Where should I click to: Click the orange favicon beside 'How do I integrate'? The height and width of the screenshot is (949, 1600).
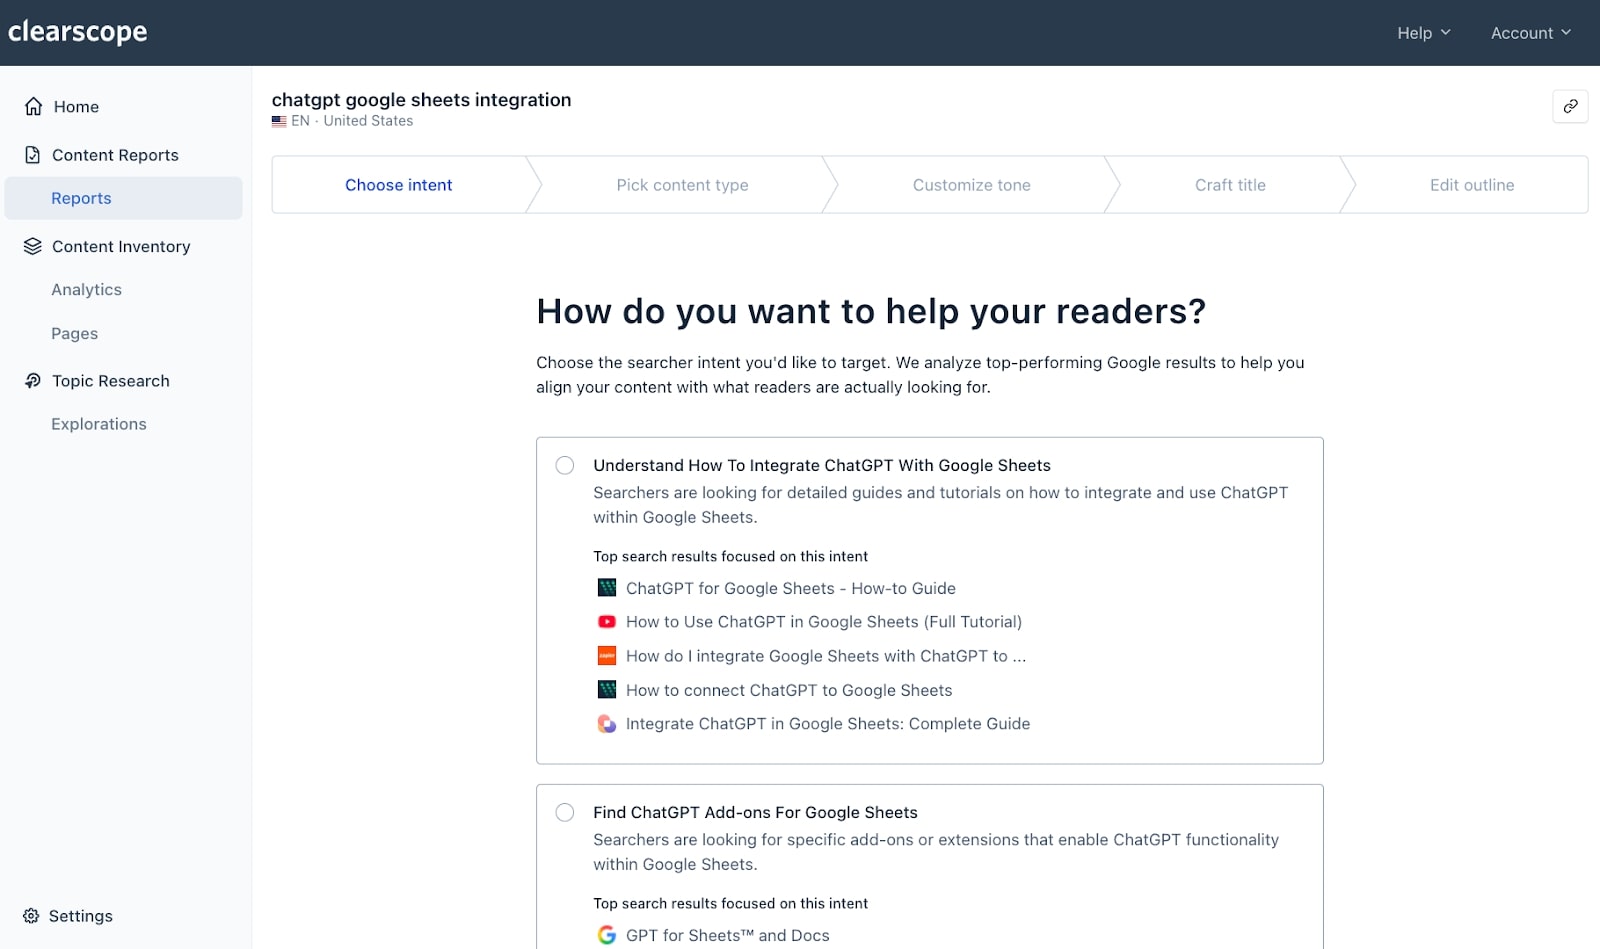tap(607, 656)
